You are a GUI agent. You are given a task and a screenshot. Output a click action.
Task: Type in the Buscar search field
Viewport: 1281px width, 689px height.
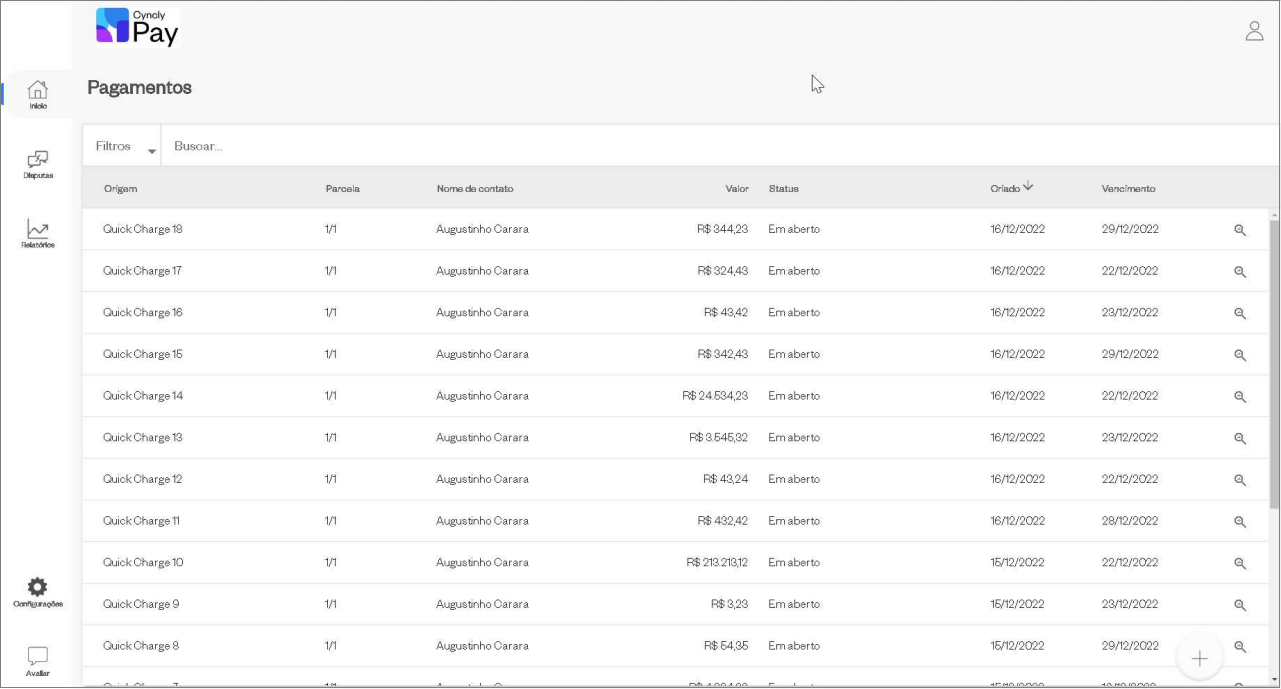coord(700,147)
